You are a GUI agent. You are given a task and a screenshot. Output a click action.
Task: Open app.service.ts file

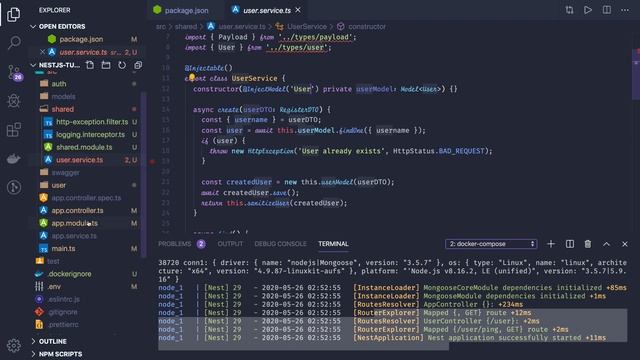[x=74, y=236]
